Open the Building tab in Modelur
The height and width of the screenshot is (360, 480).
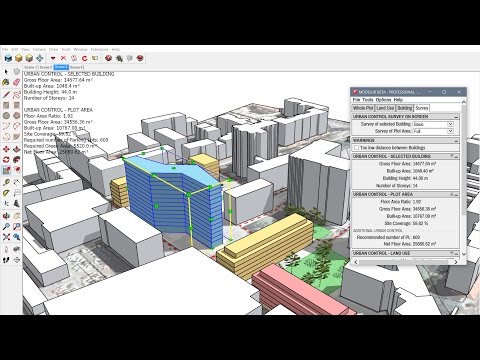(405, 108)
